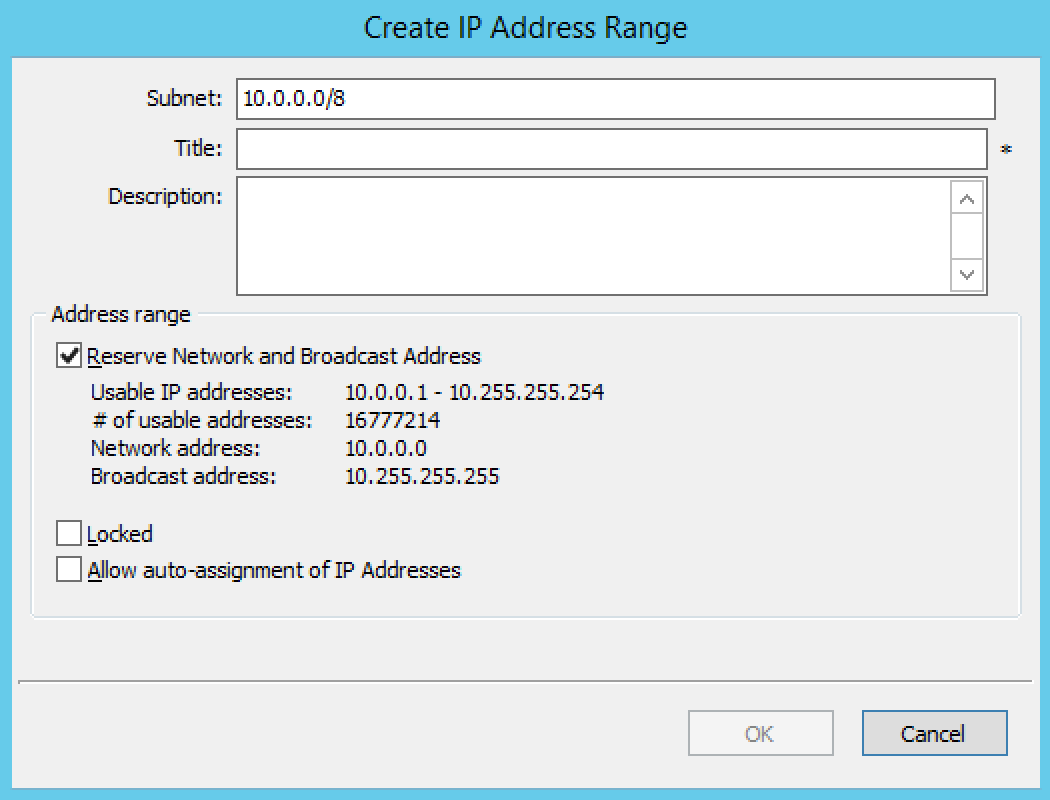Click the Description: field label

click(165, 196)
